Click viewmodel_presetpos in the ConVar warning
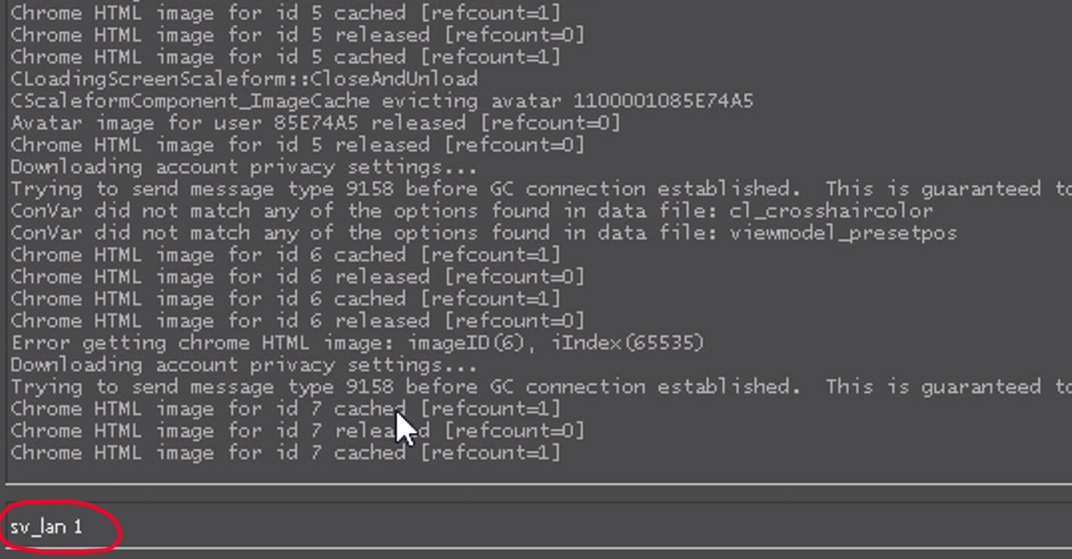The width and height of the screenshot is (1072, 559). 841,233
